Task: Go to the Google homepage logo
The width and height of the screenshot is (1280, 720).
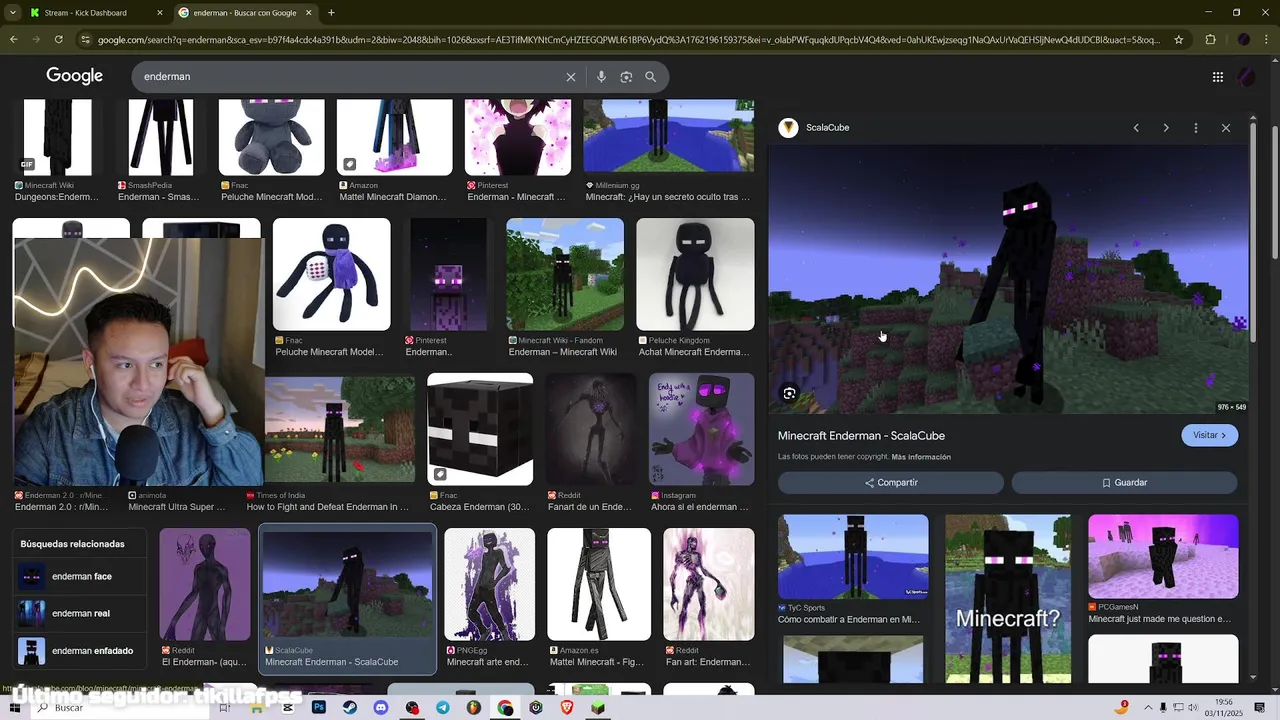Action: point(74,76)
